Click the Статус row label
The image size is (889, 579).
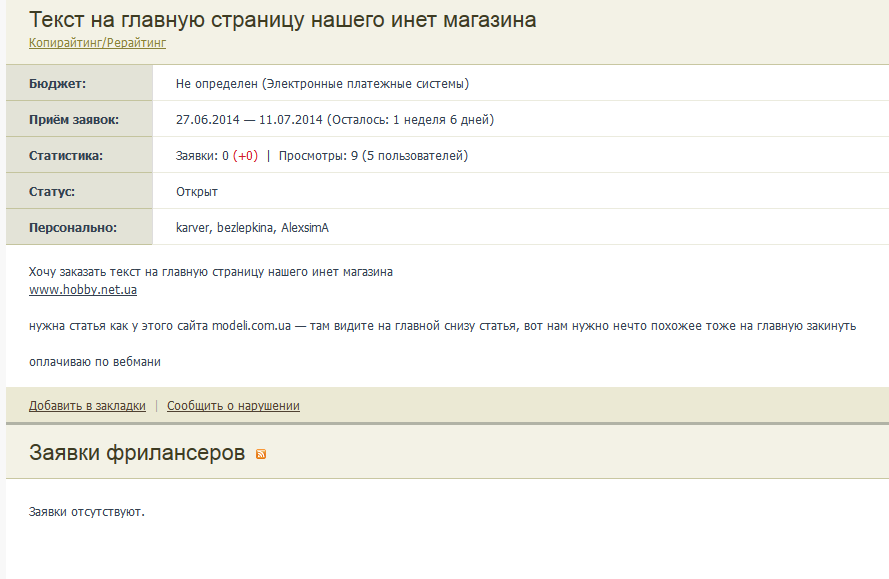click(52, 192)
